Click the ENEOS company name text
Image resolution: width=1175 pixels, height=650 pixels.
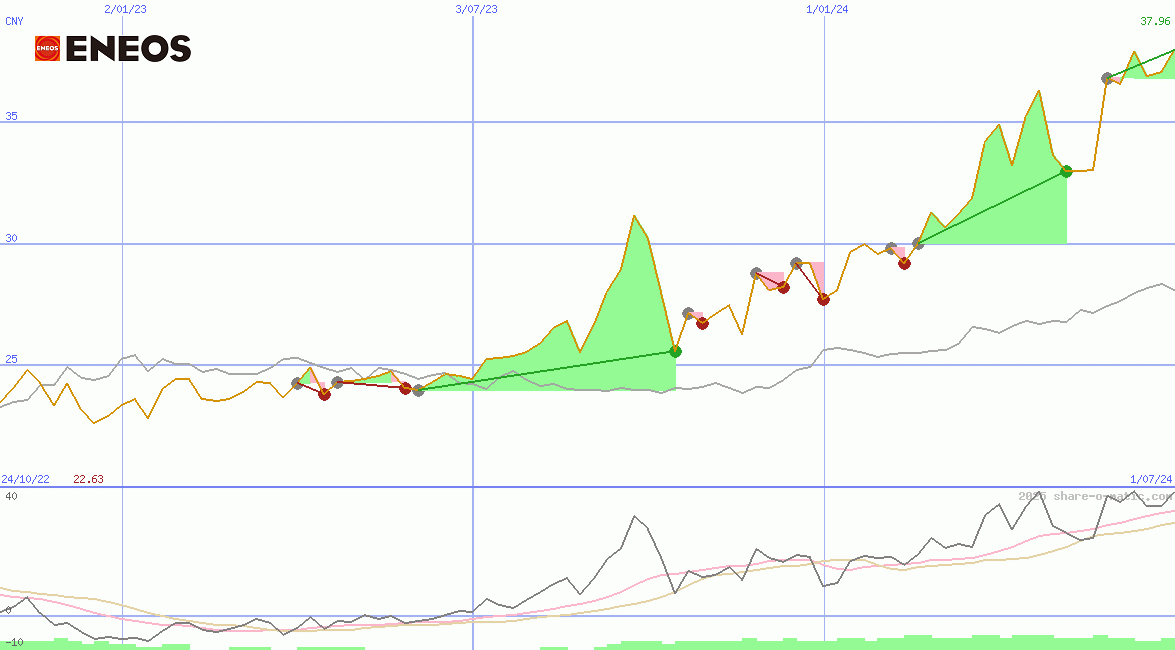click(x=128, y=49)
